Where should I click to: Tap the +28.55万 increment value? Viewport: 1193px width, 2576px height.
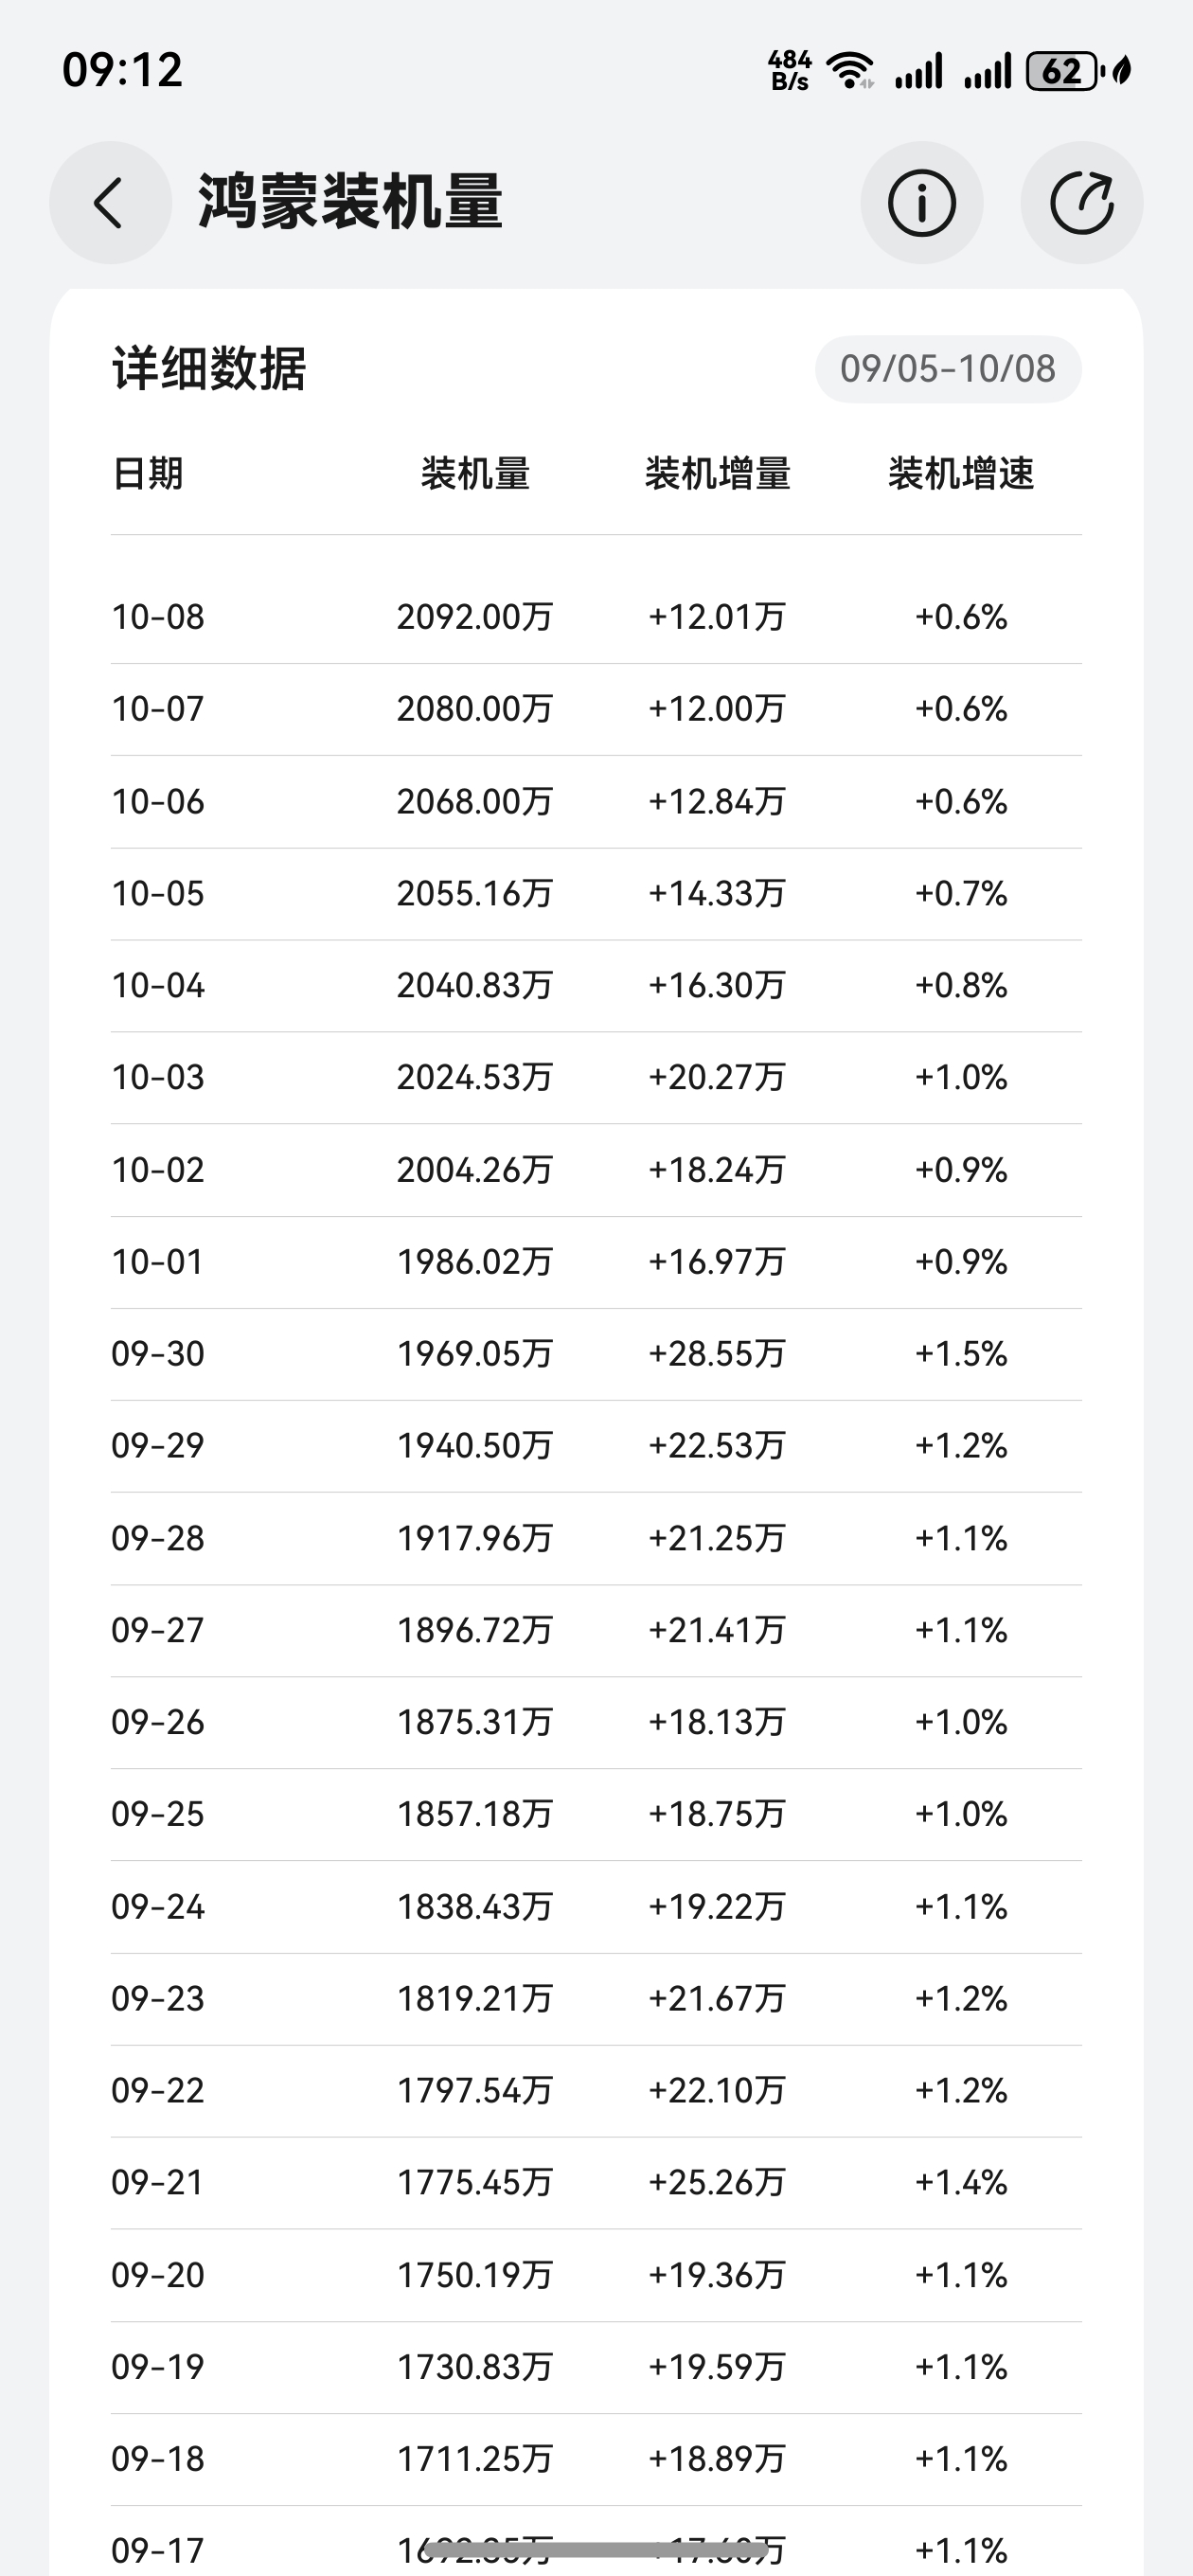tap(717, 1353)
